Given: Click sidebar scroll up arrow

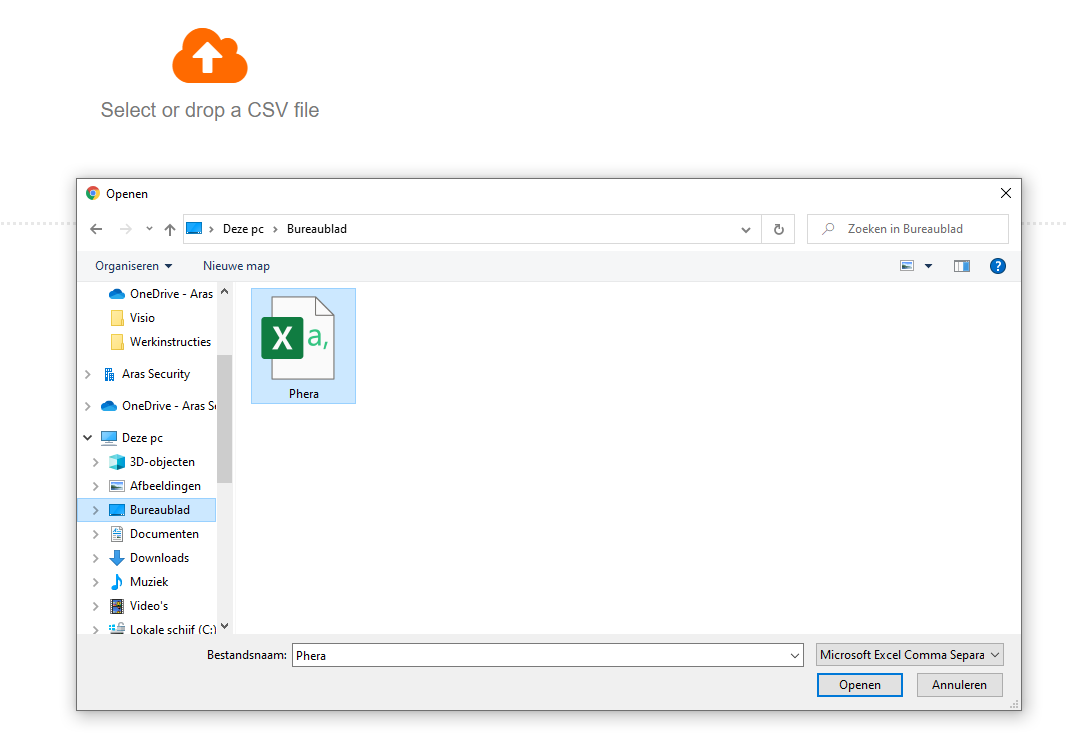Looking at the screenshot, I should click(x=224, y=291).
